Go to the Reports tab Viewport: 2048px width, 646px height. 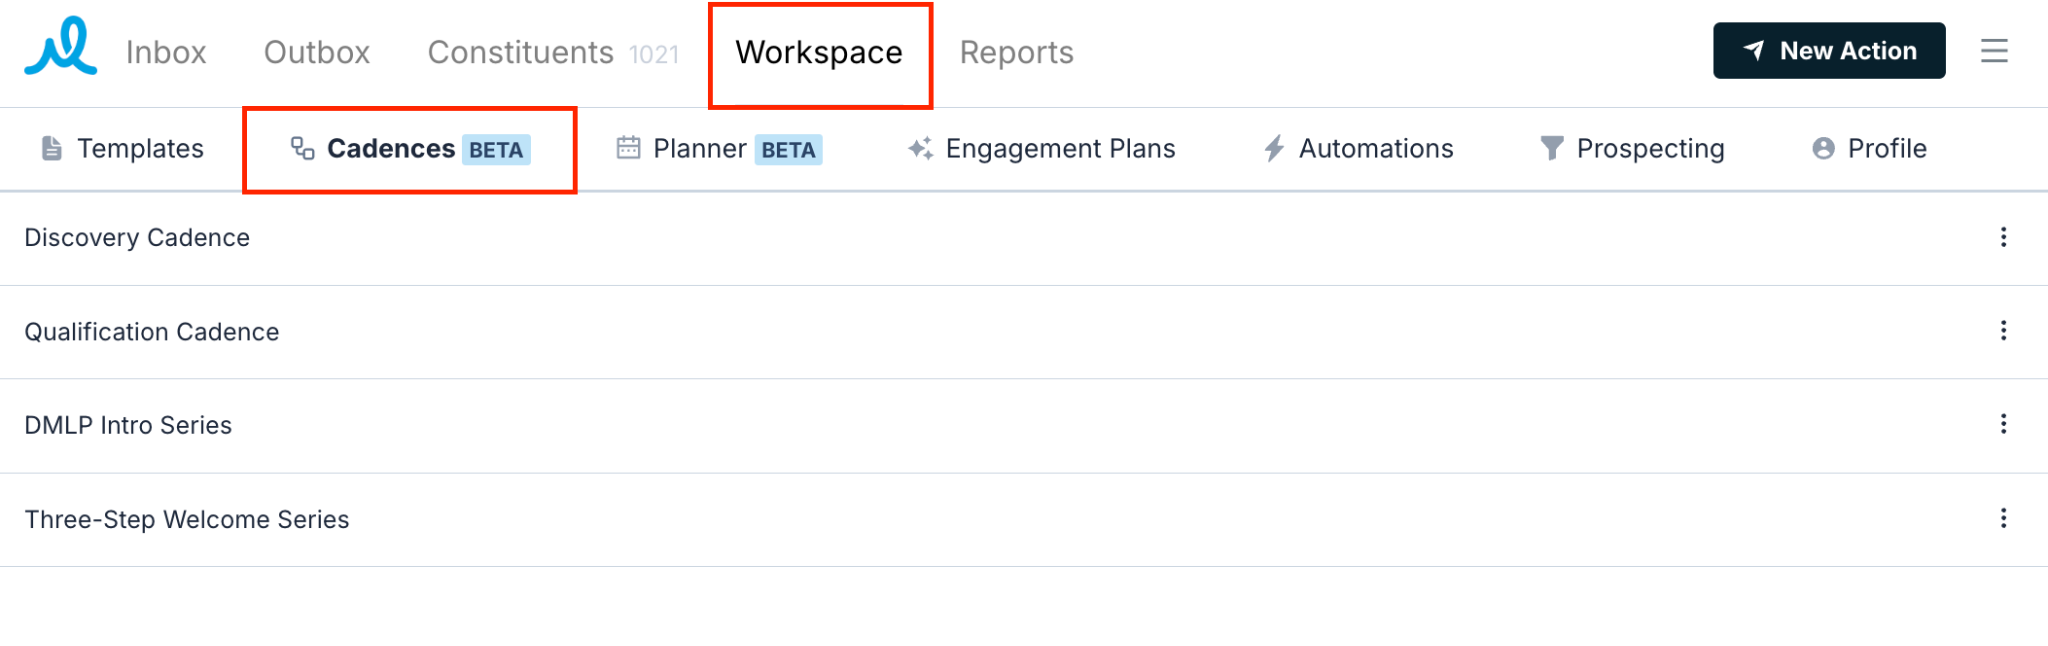pyautogui.click(x=1016, y=52)
